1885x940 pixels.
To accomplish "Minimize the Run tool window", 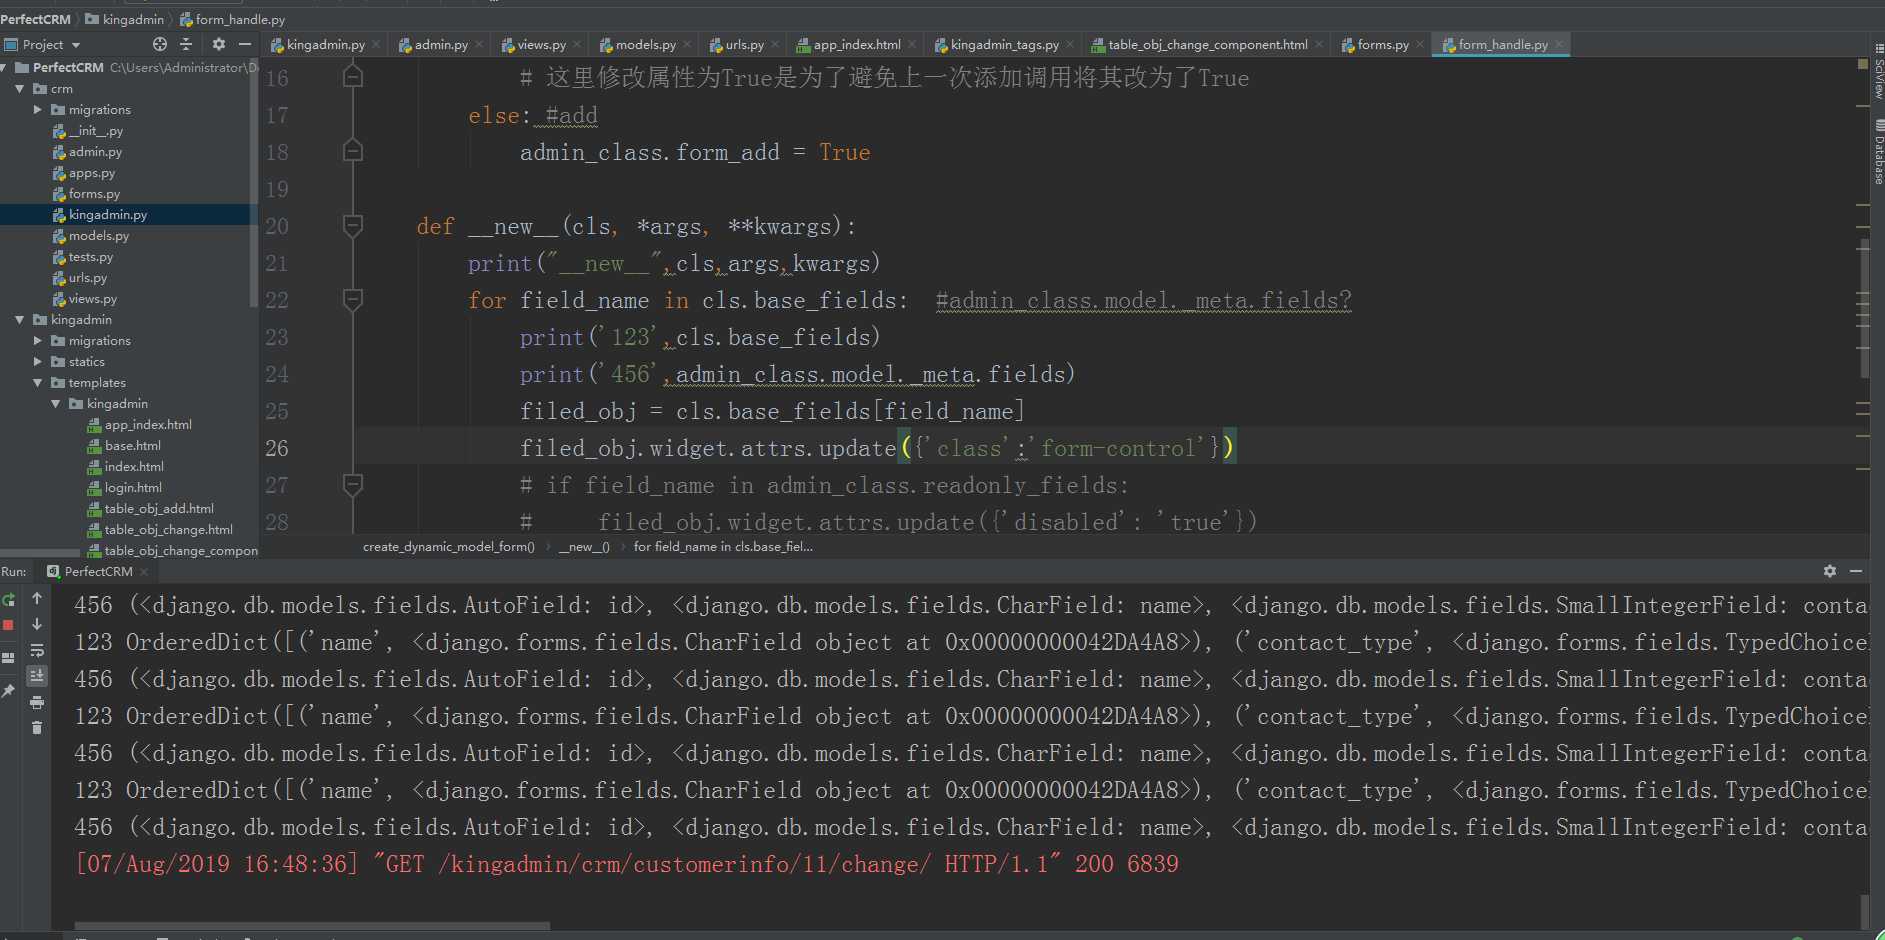I will tap(1856, 571).
